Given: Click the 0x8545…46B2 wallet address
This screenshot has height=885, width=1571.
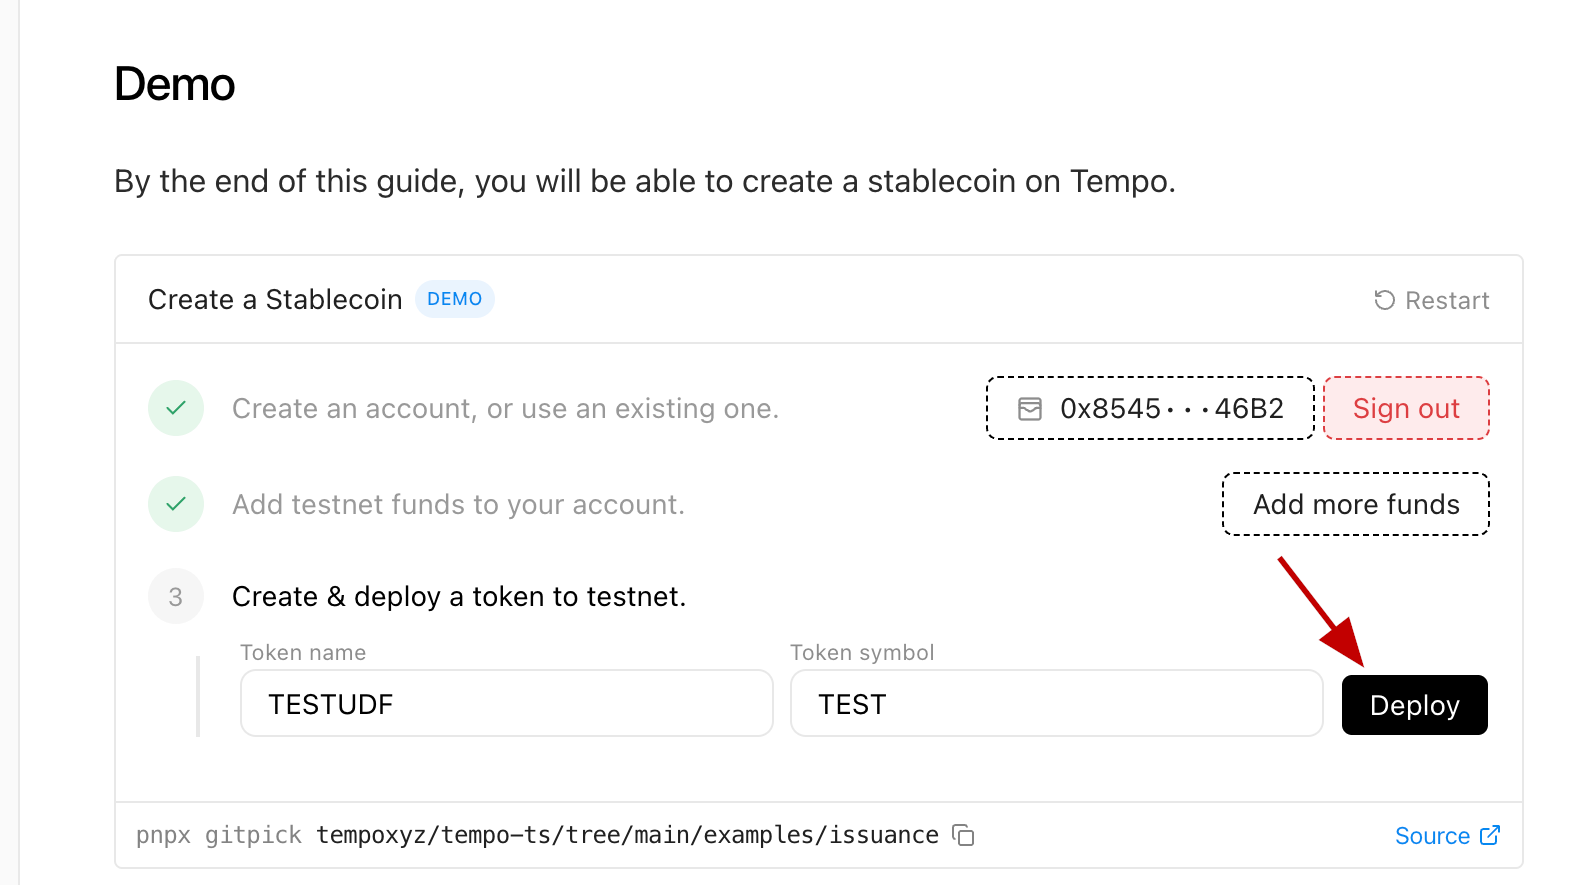Looking at the screenshot, I should click(1171, 409).
